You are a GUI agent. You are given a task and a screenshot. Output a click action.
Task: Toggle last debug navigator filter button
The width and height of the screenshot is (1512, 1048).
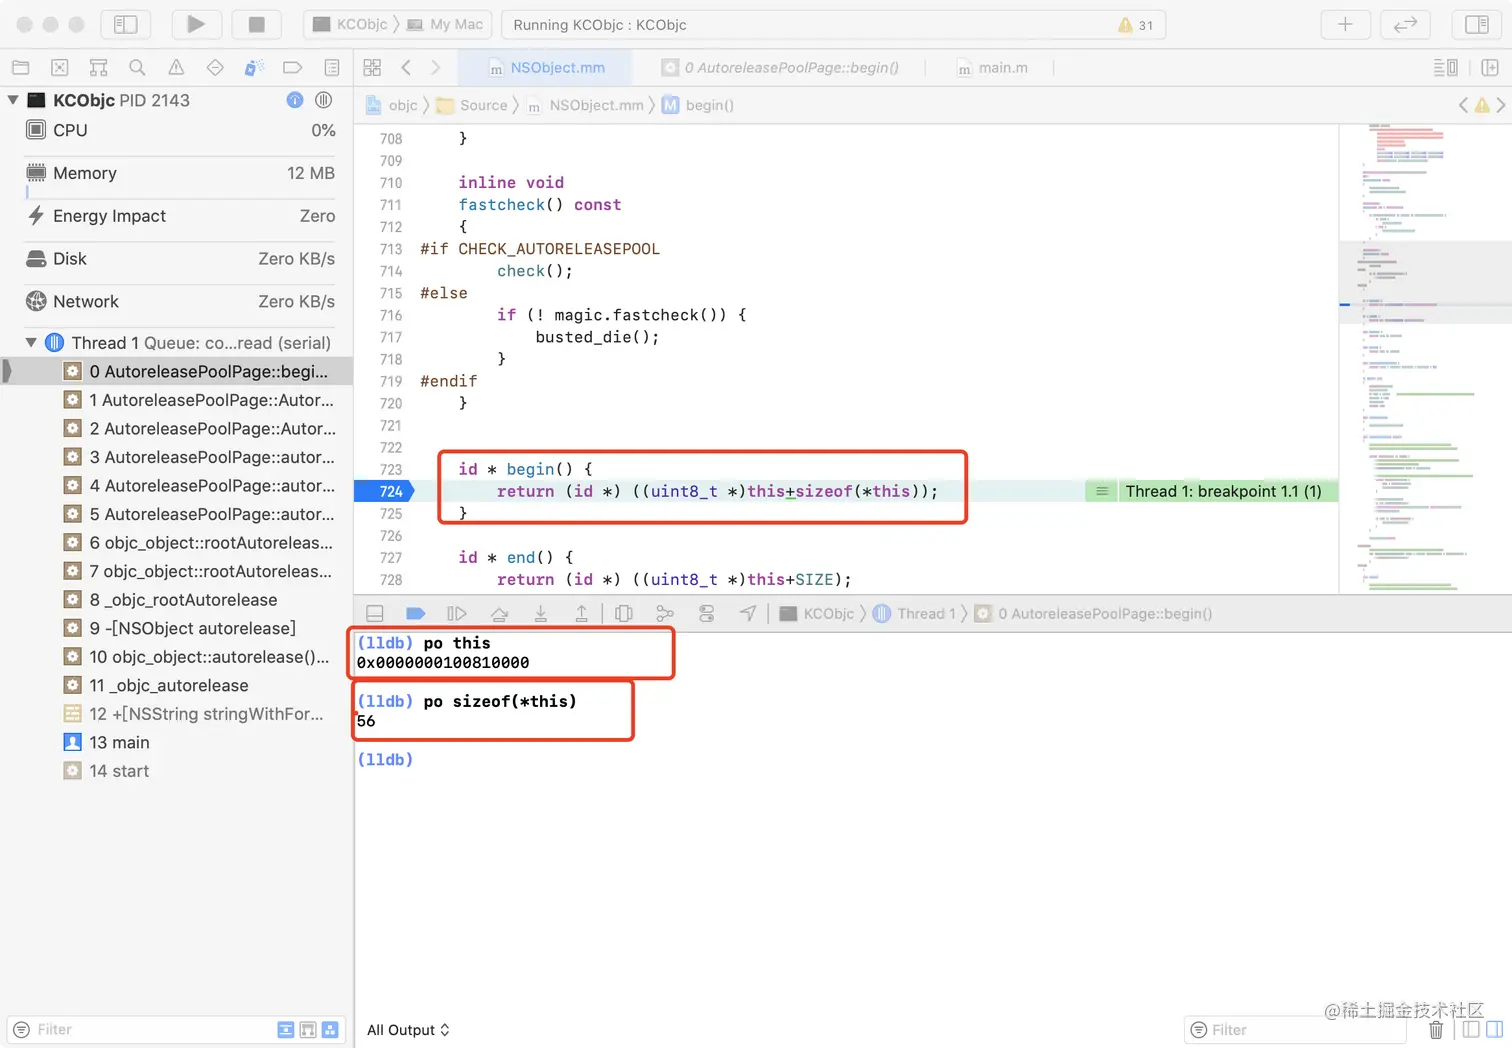[330, 1030]
